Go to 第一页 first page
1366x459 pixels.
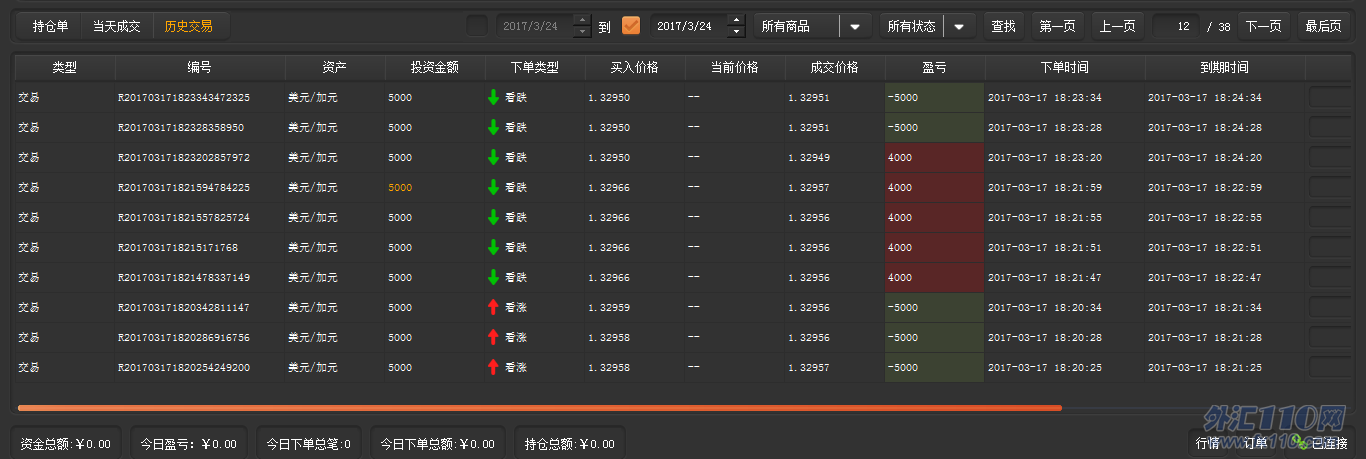pyautogui.click(x=1057, y=27)
